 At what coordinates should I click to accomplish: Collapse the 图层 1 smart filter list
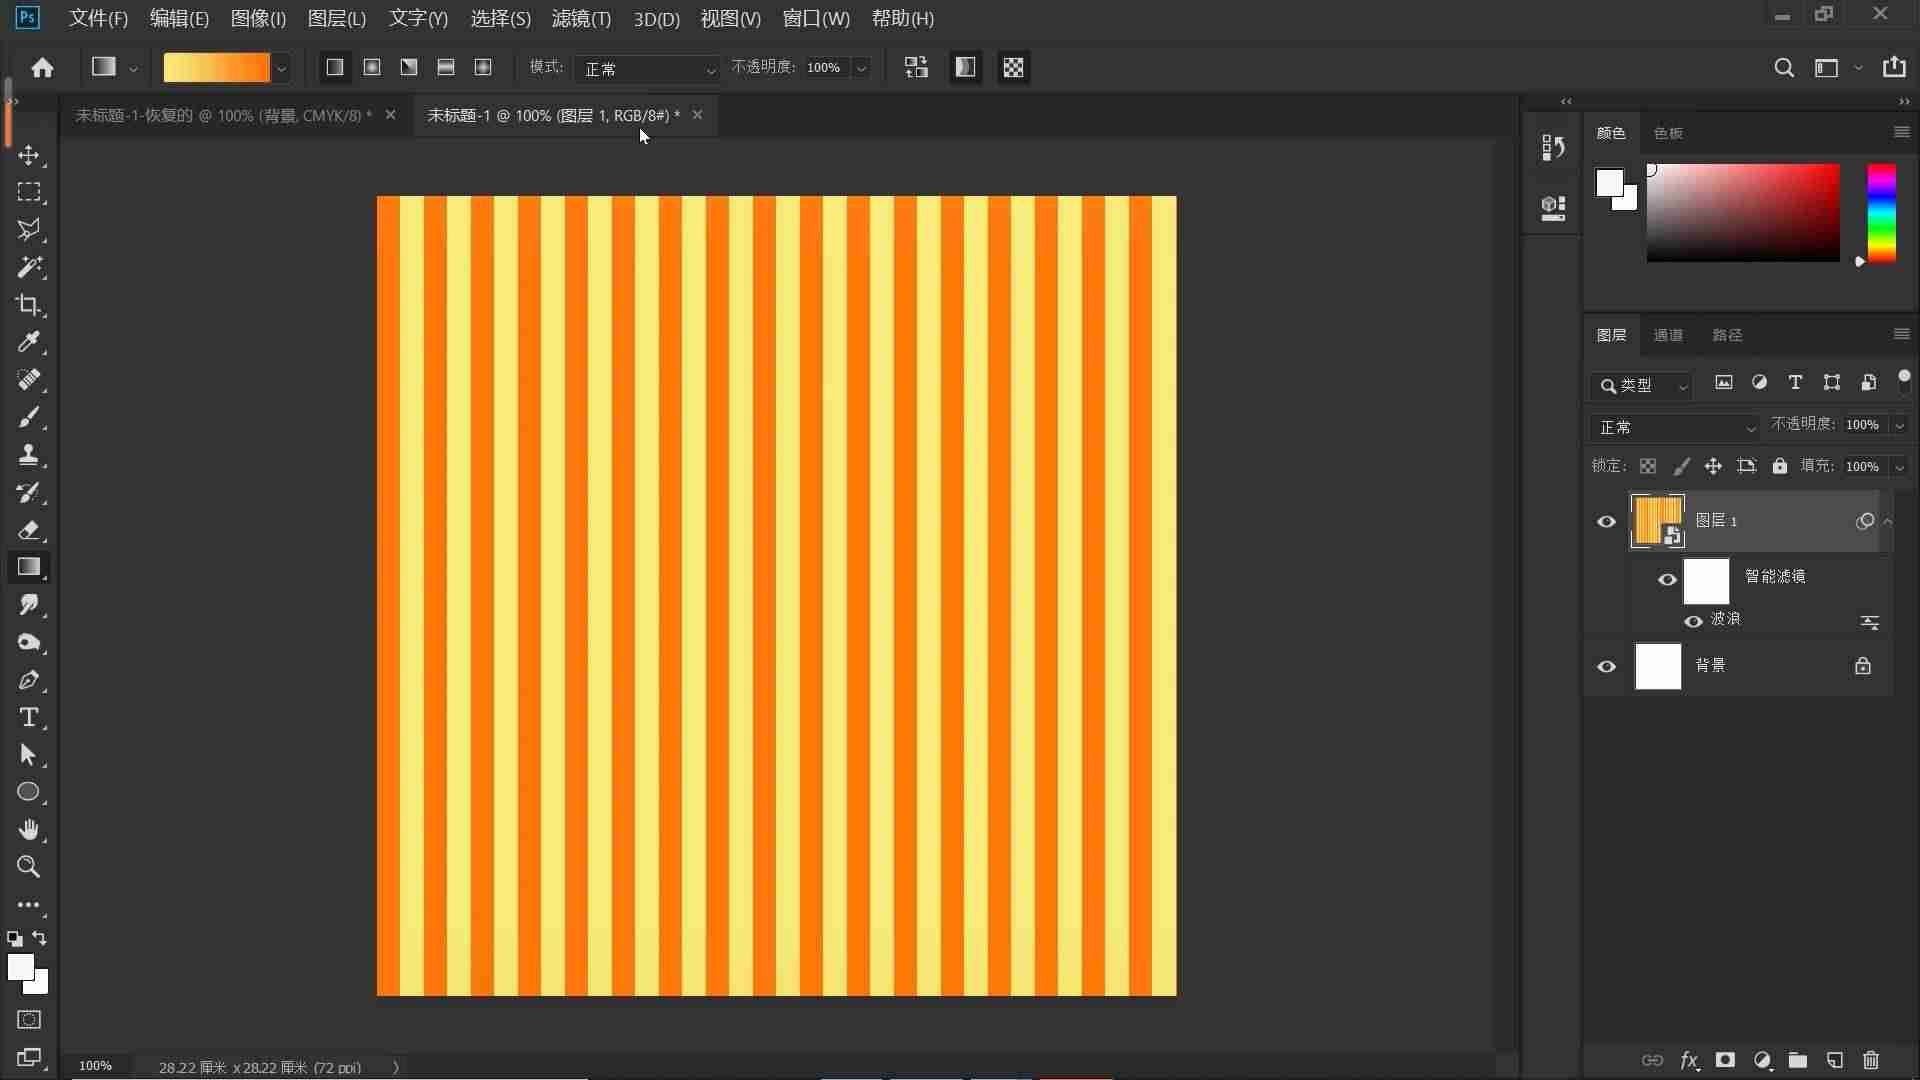[x=1888, y=521]
